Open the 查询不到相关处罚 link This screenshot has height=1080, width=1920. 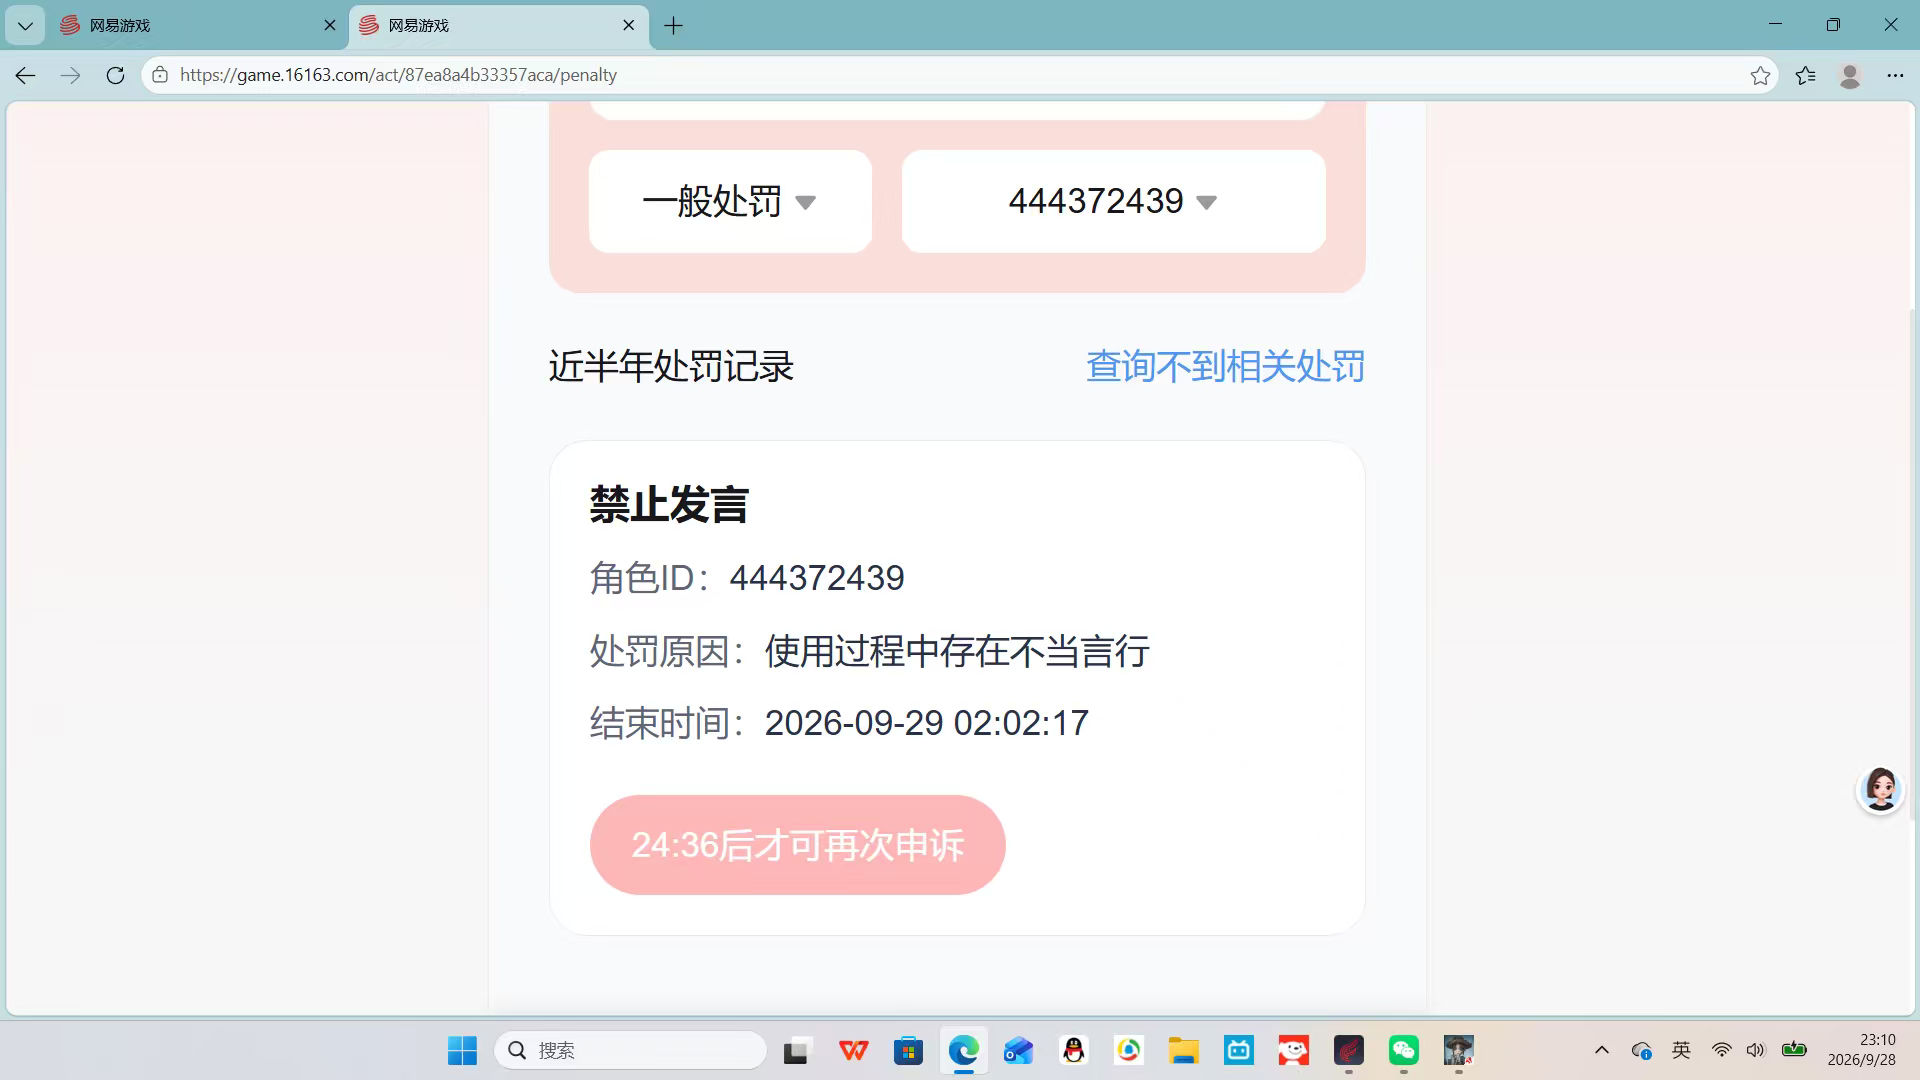(1225, 366)
